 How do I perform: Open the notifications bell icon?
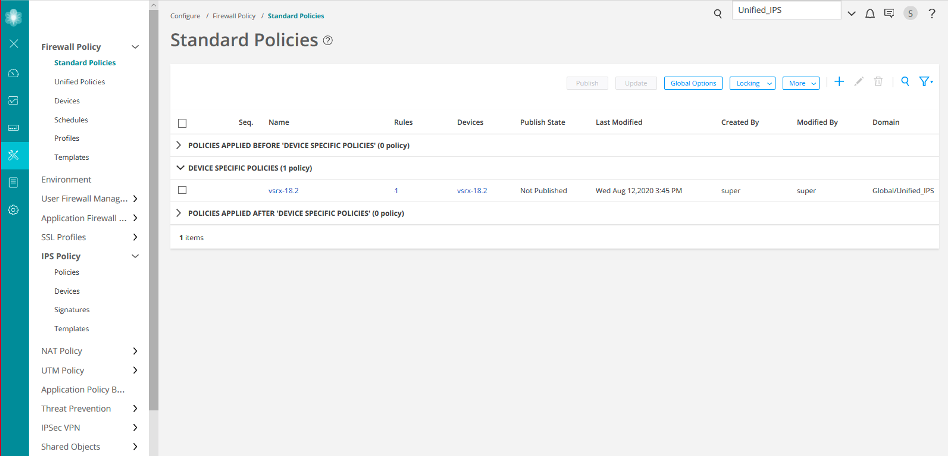pos(869,13)
